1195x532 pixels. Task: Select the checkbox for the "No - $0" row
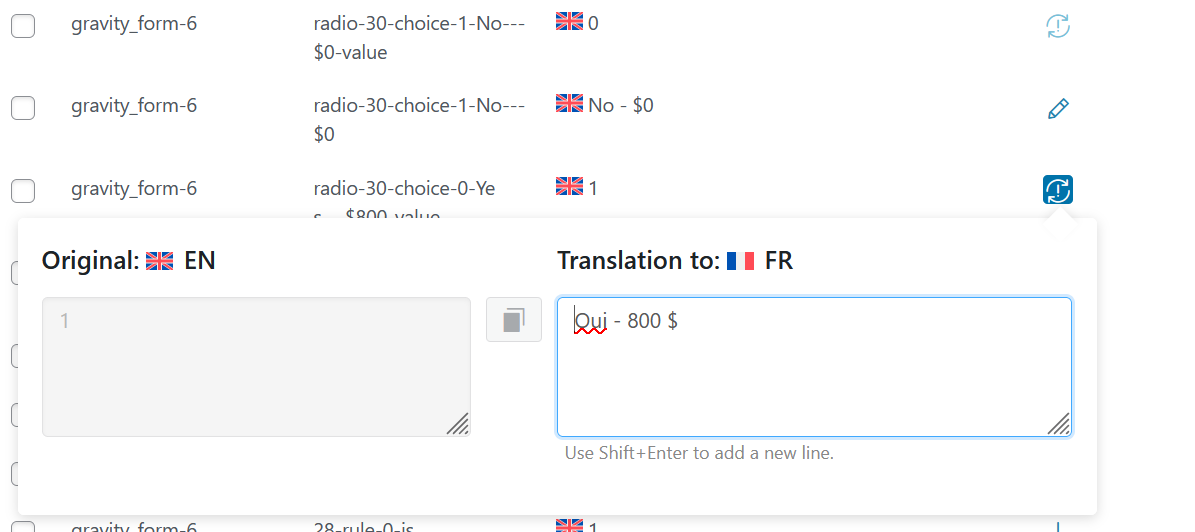point(23,108)
